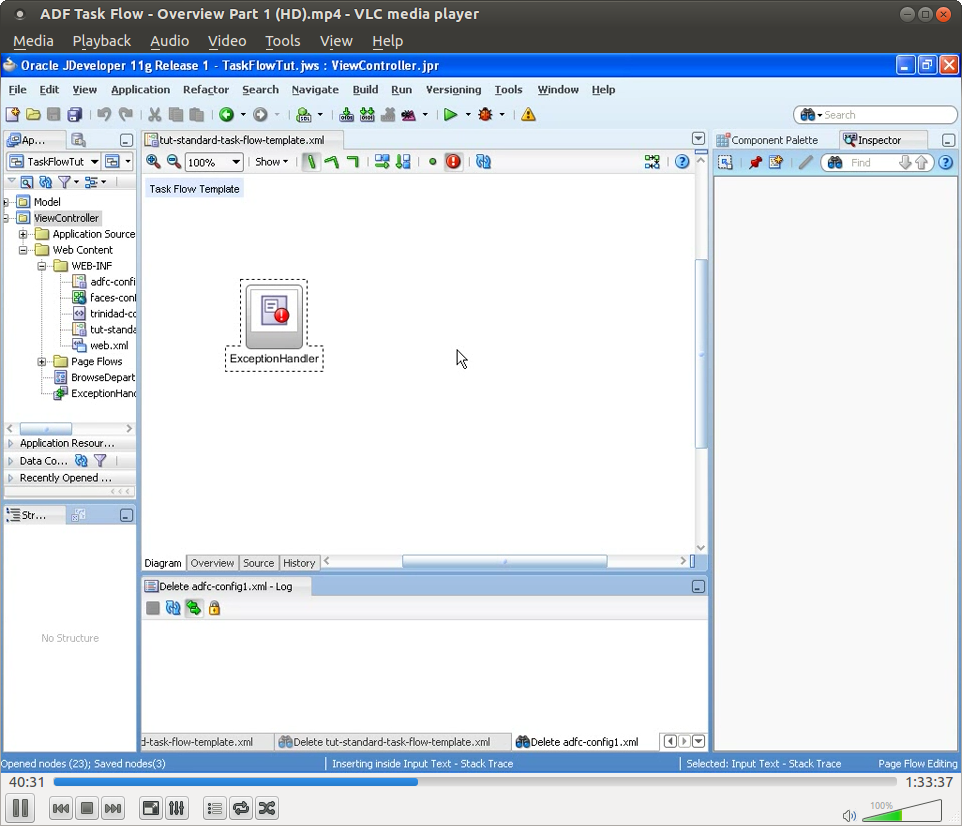This screenshot has width=962, height=826.
Task: Open a file with the Open folder icon
Action: coord(33,114)
